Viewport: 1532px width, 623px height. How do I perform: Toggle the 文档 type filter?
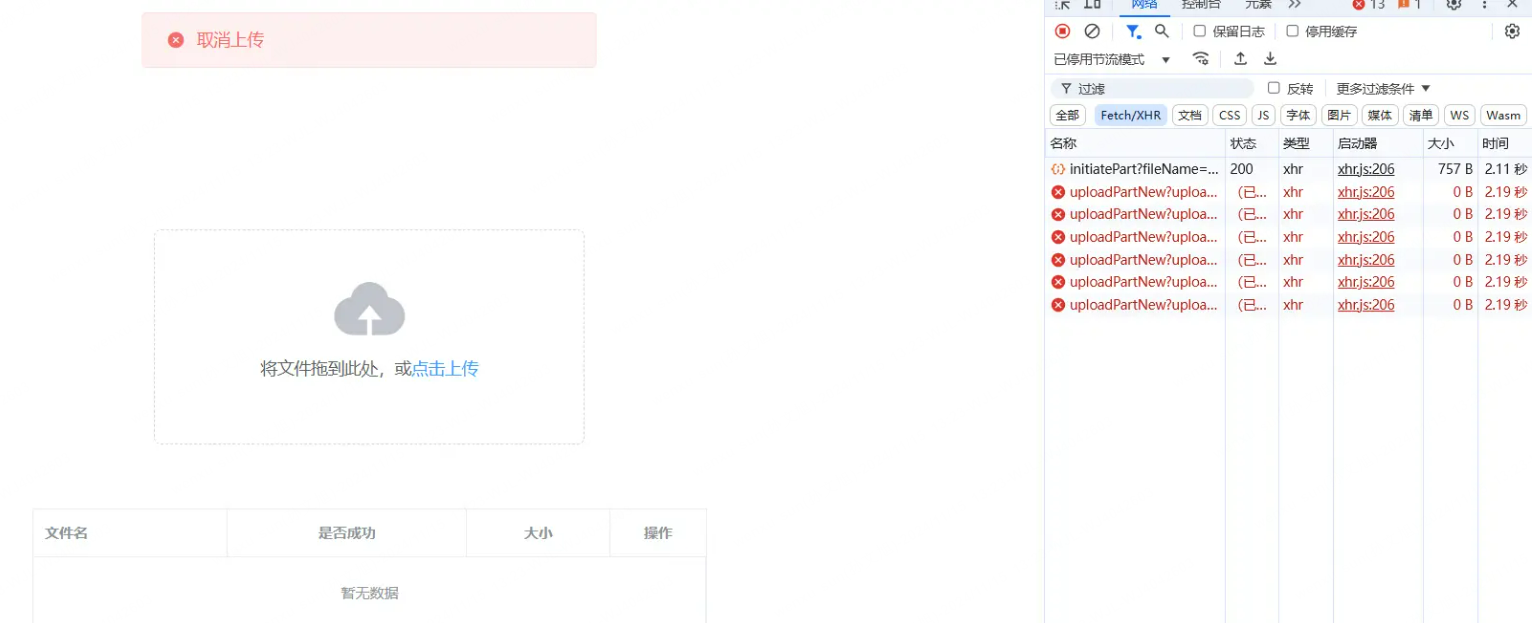[1190, 115]
